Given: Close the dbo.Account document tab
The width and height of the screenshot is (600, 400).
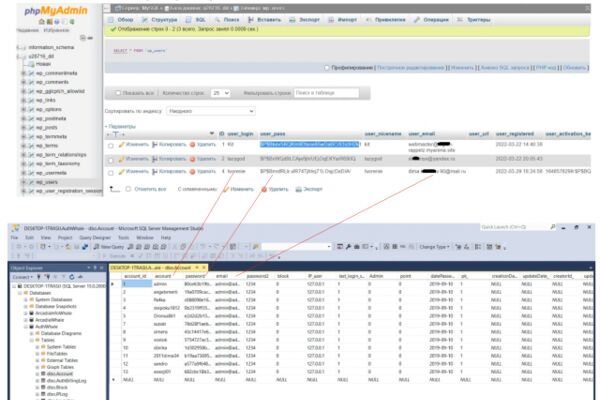Looking at the screenshot, I should click(x=204, y=268).
